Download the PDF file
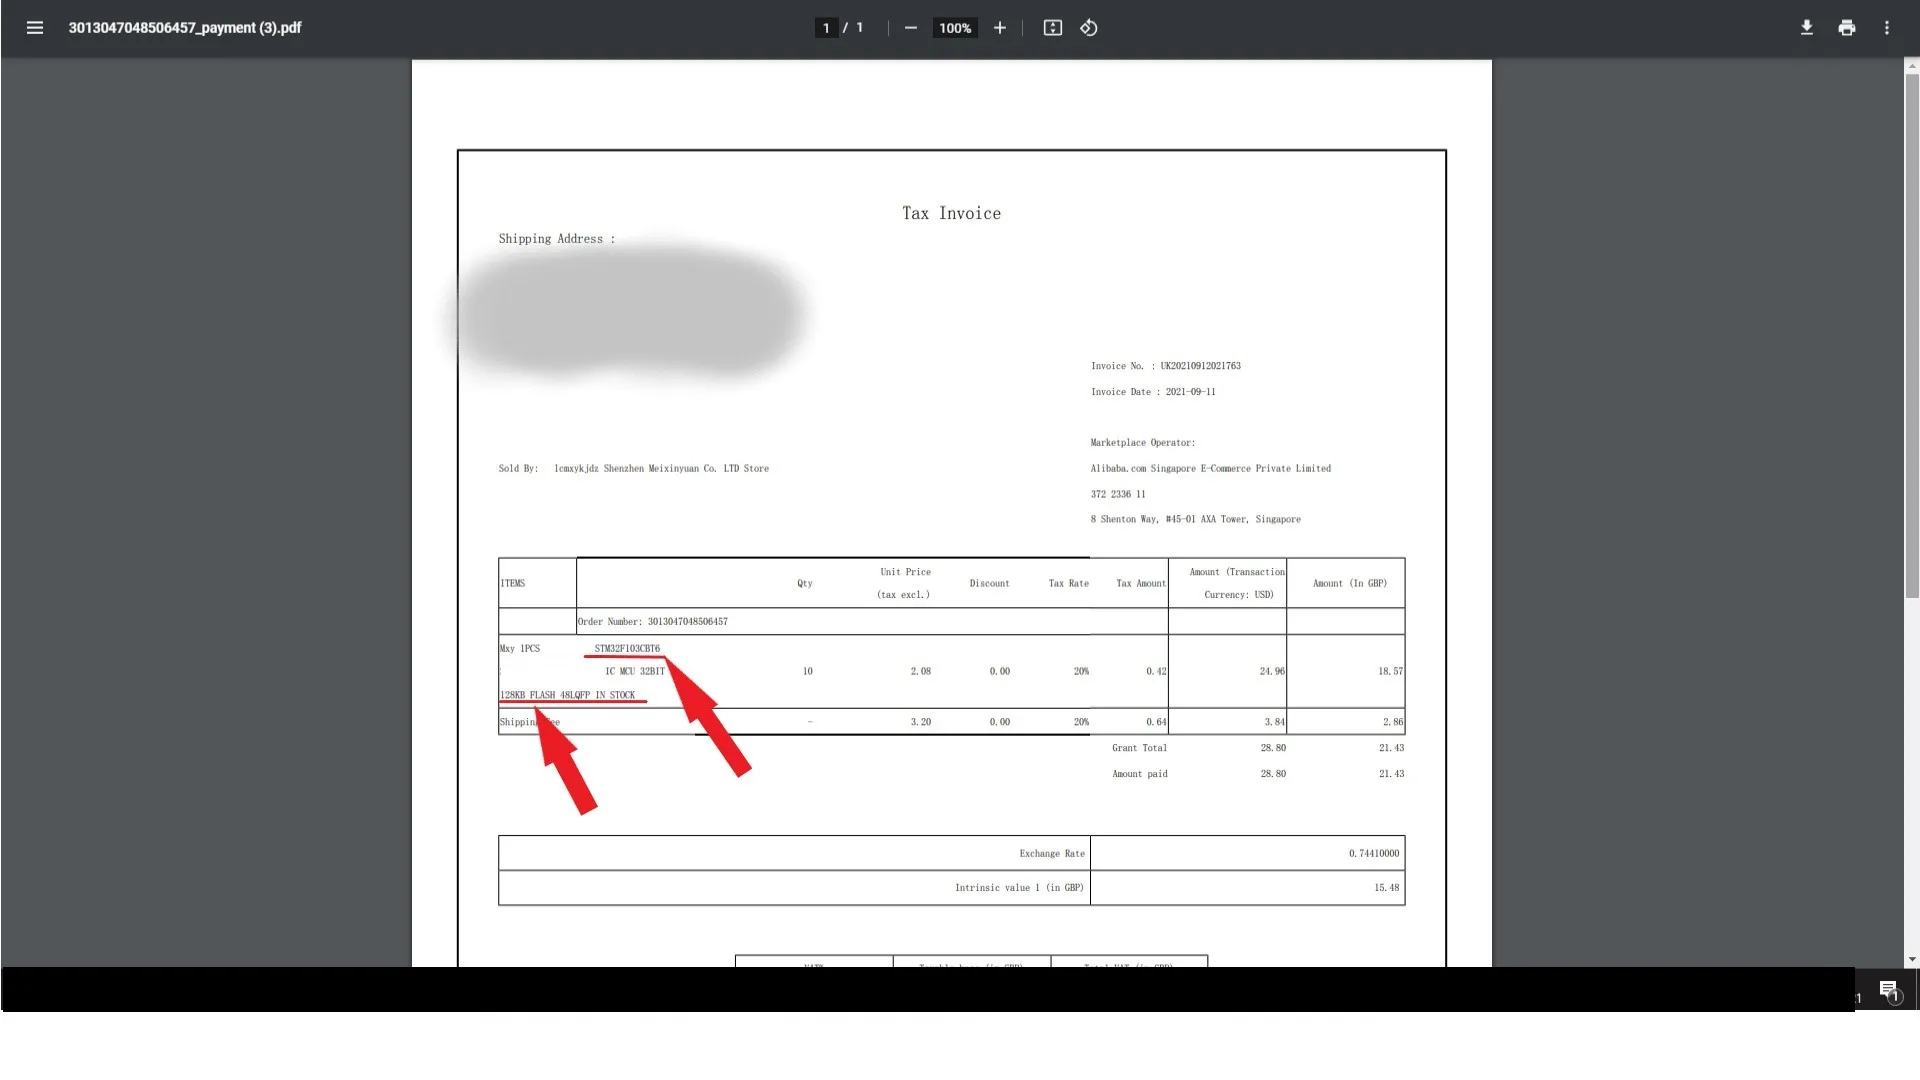 1806,28
